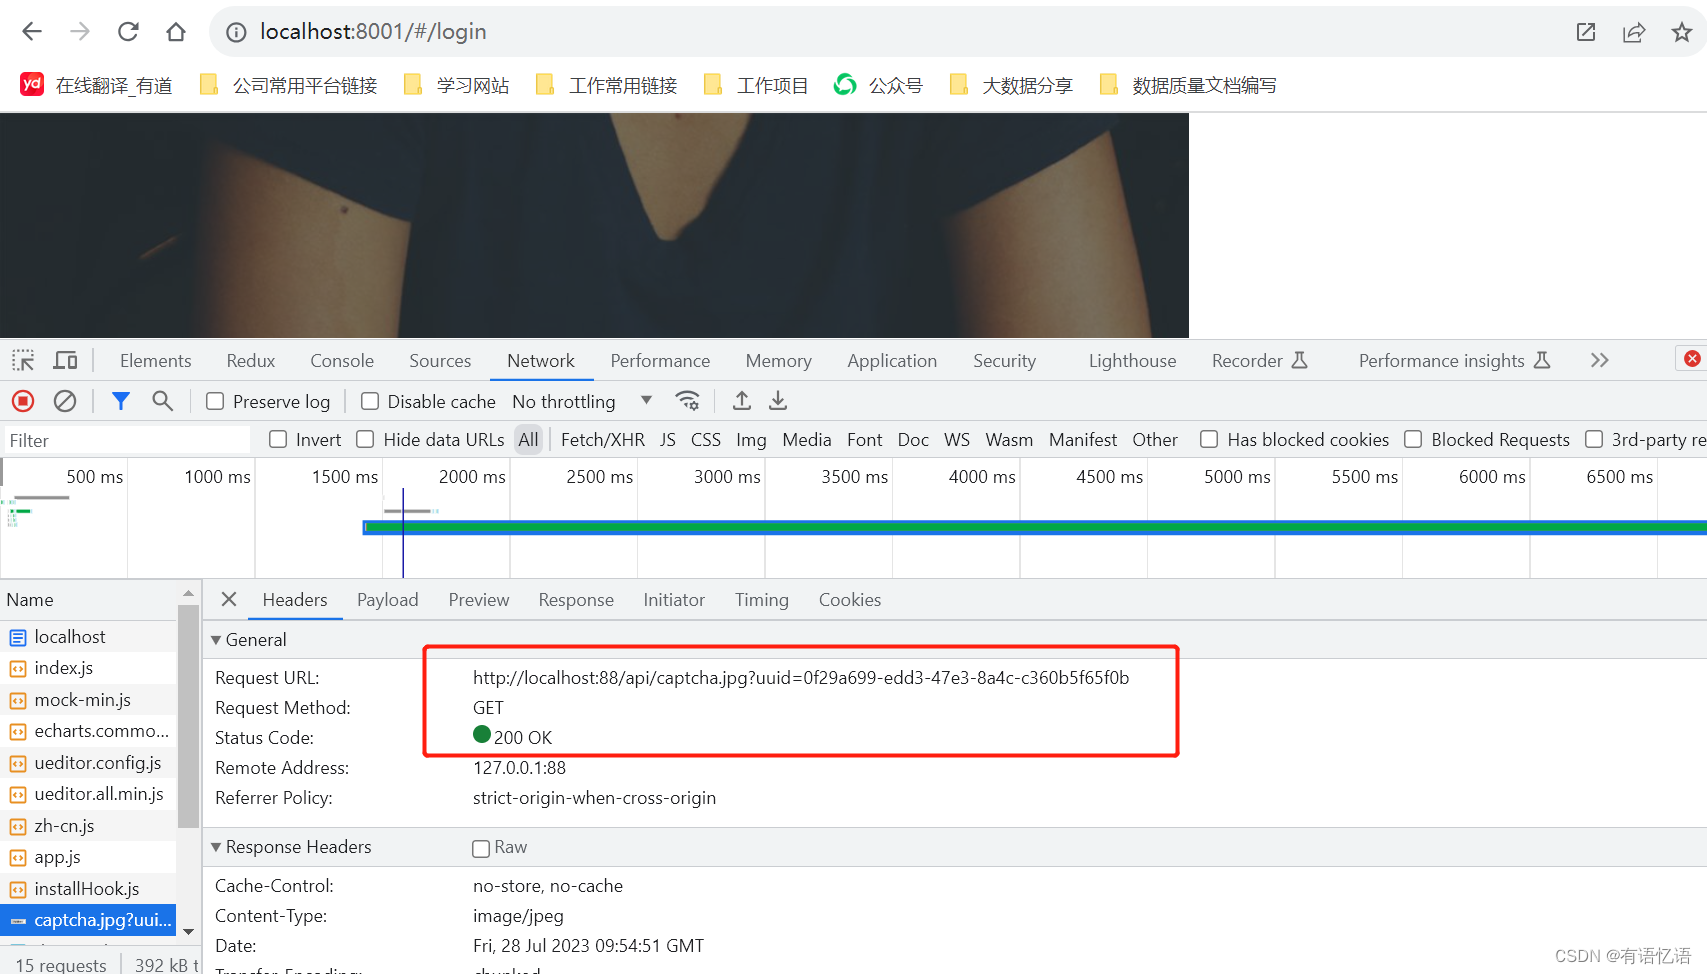Import HAR file upload icon

tap(742, 401)
